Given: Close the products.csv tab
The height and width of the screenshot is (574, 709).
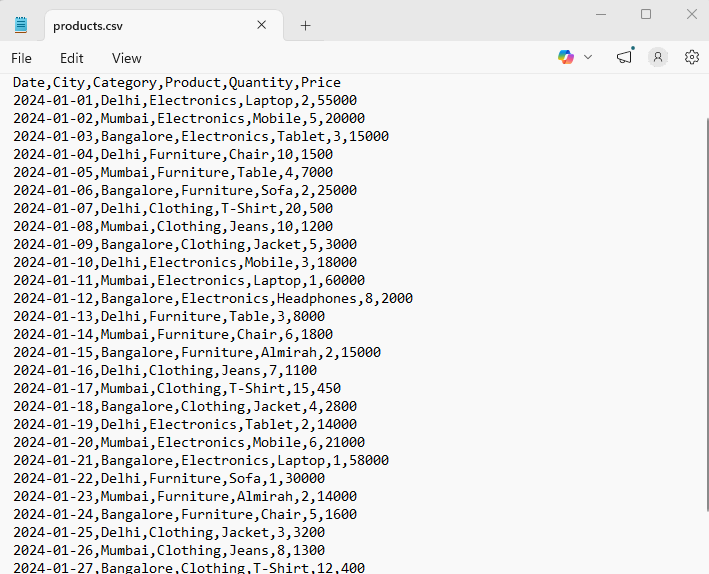Looking at the screenshot, I should click(262, 25).
